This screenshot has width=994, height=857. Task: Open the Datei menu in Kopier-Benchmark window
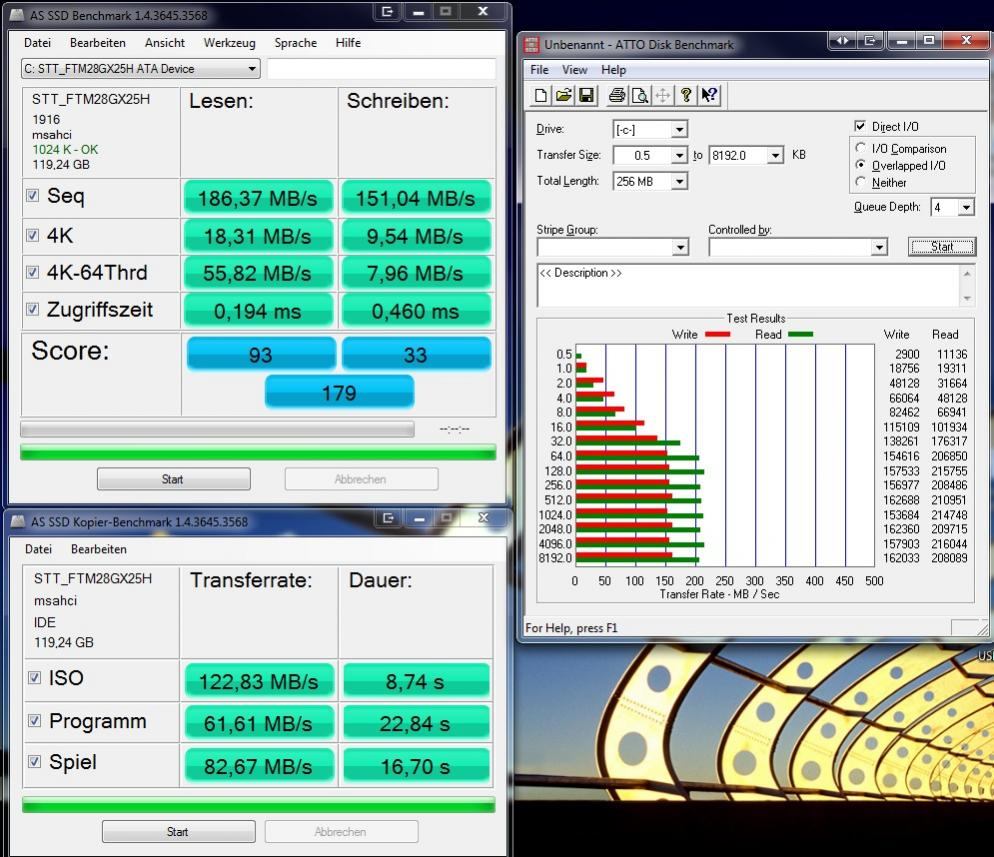click(38, 549)
